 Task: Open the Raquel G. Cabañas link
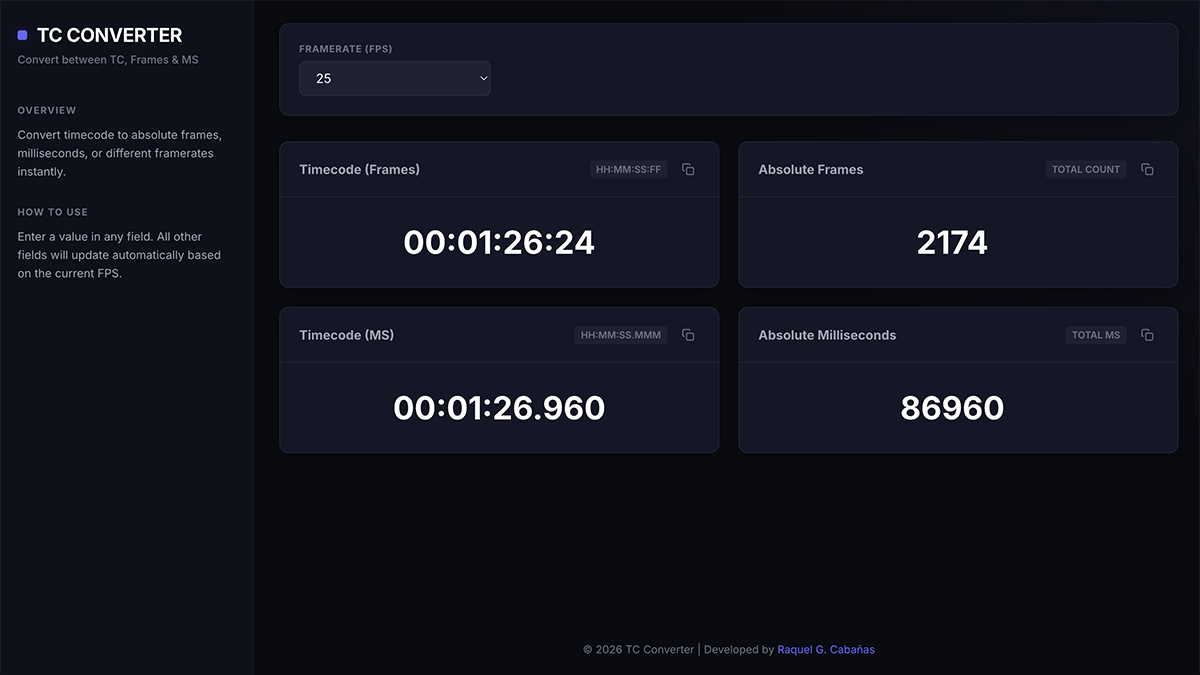point(826,649)
